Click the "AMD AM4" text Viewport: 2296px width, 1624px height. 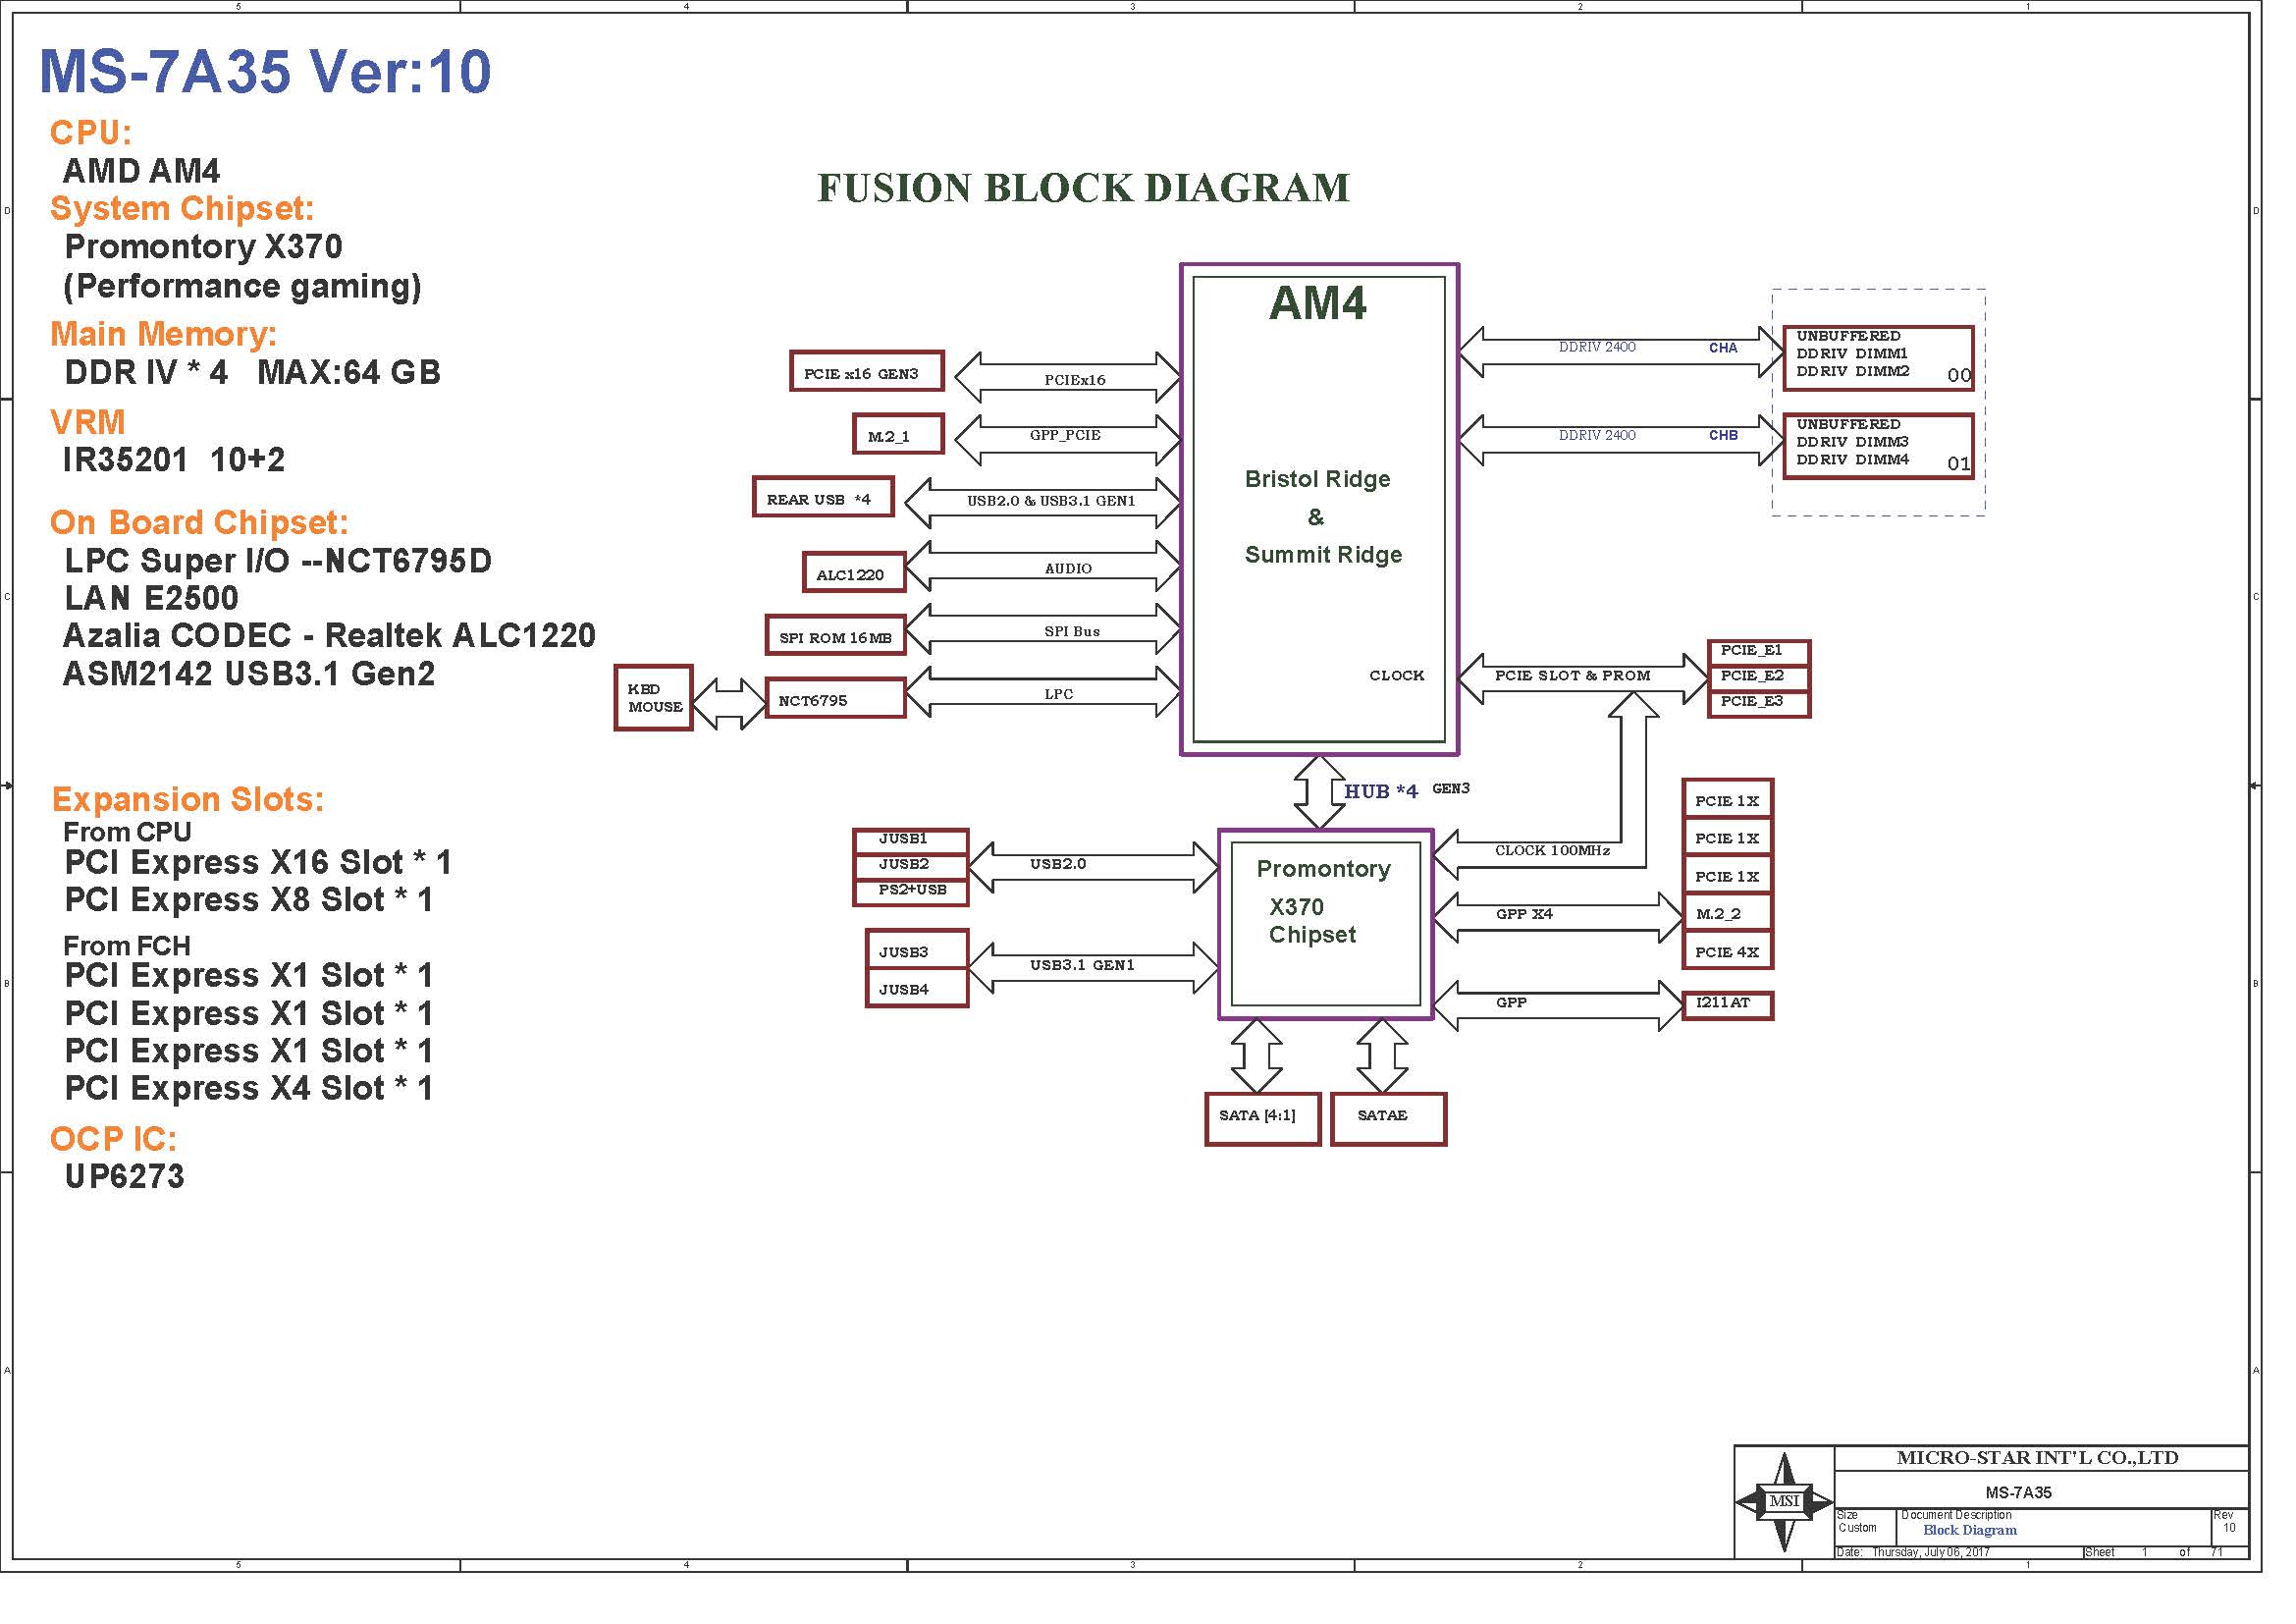(x=141, y=171)
